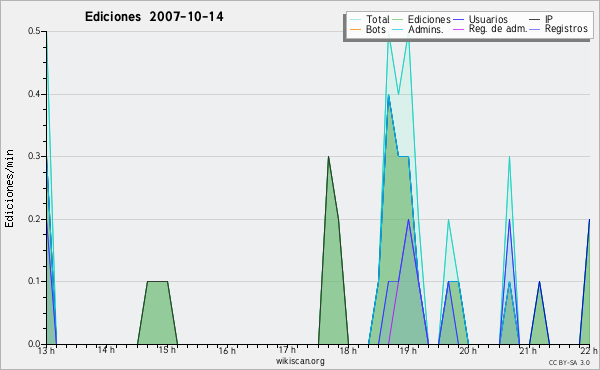Viewport: 600px width, 370px height.
Task: Click the 0.2 Usuarios peak at 19 h
Action: point(409,220)
